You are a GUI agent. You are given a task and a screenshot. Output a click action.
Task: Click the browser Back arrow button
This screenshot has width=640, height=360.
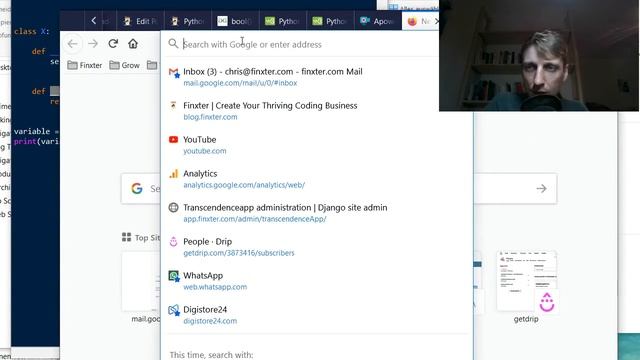[x=73, y=44]
